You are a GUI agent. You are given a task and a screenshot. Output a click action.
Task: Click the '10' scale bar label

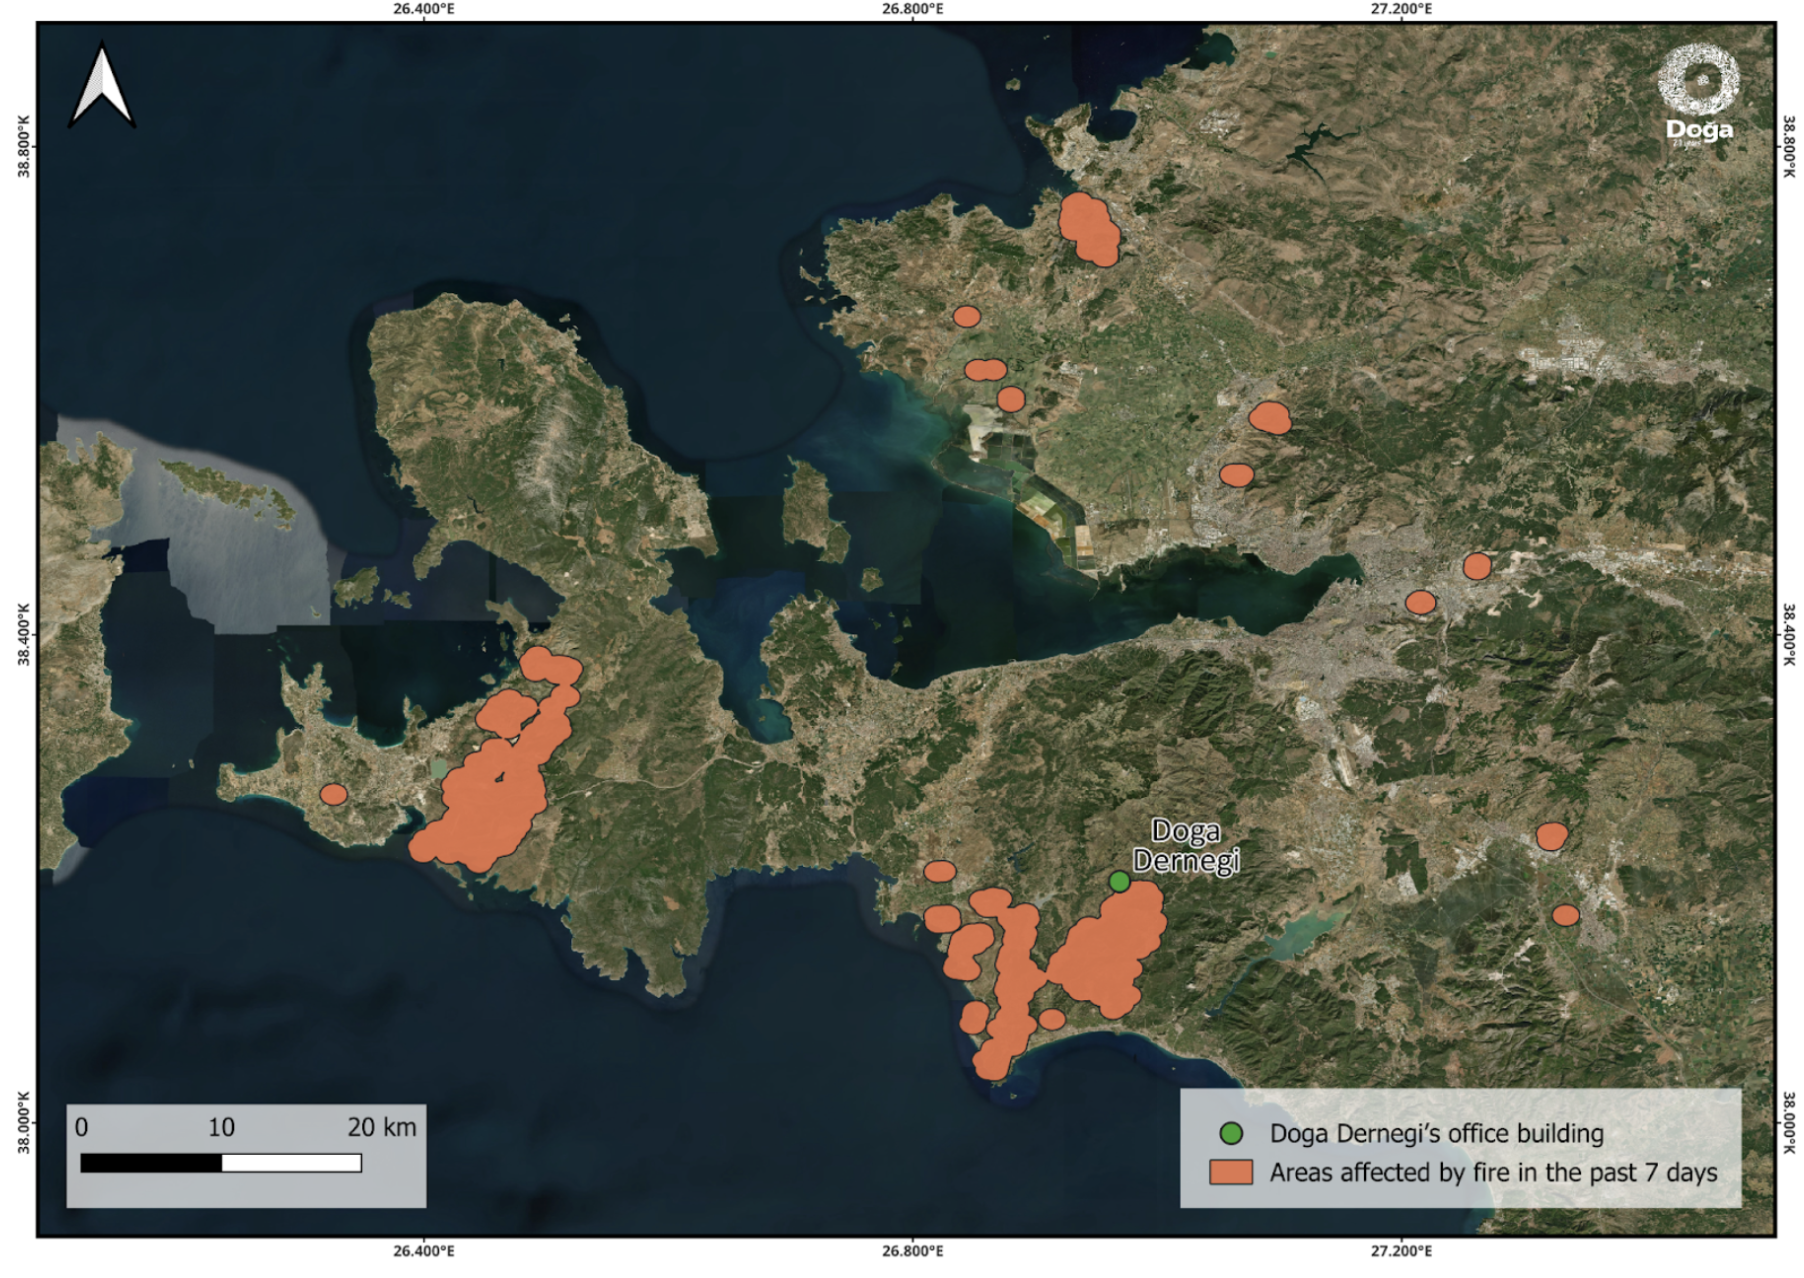pyautogui.click(x=221, y=1127)
